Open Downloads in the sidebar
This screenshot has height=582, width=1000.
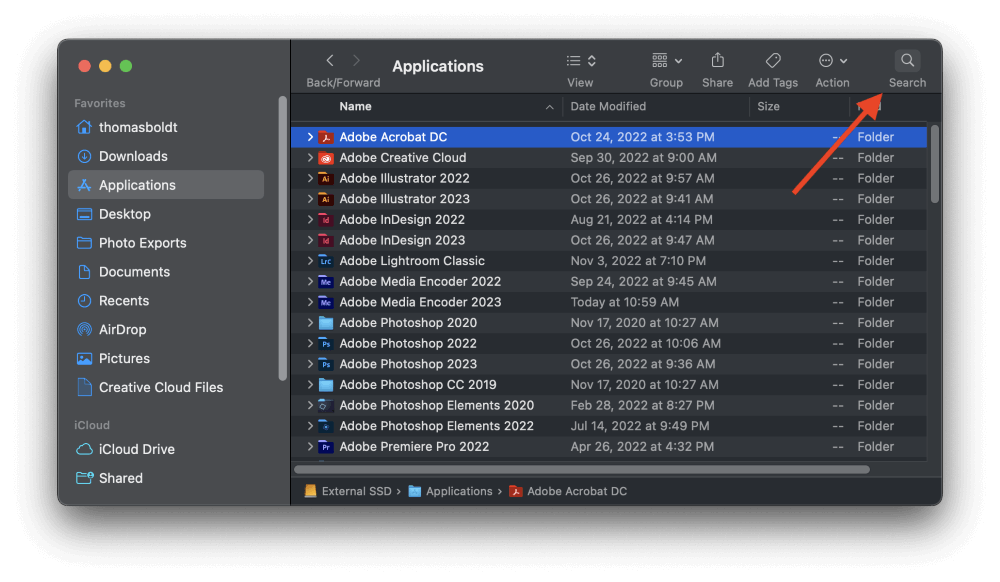166,156
